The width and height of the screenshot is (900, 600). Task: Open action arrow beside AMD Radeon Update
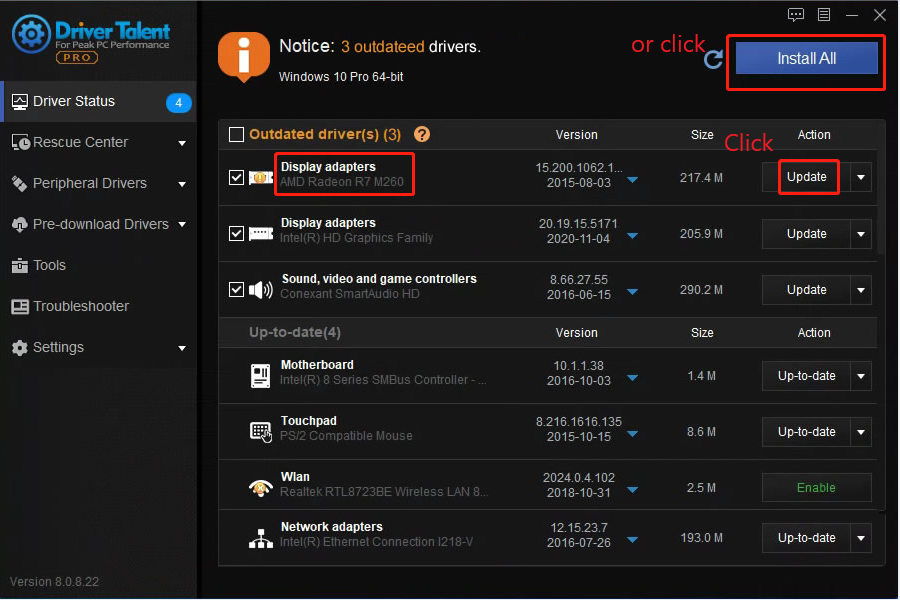click(x=861, y=177)
